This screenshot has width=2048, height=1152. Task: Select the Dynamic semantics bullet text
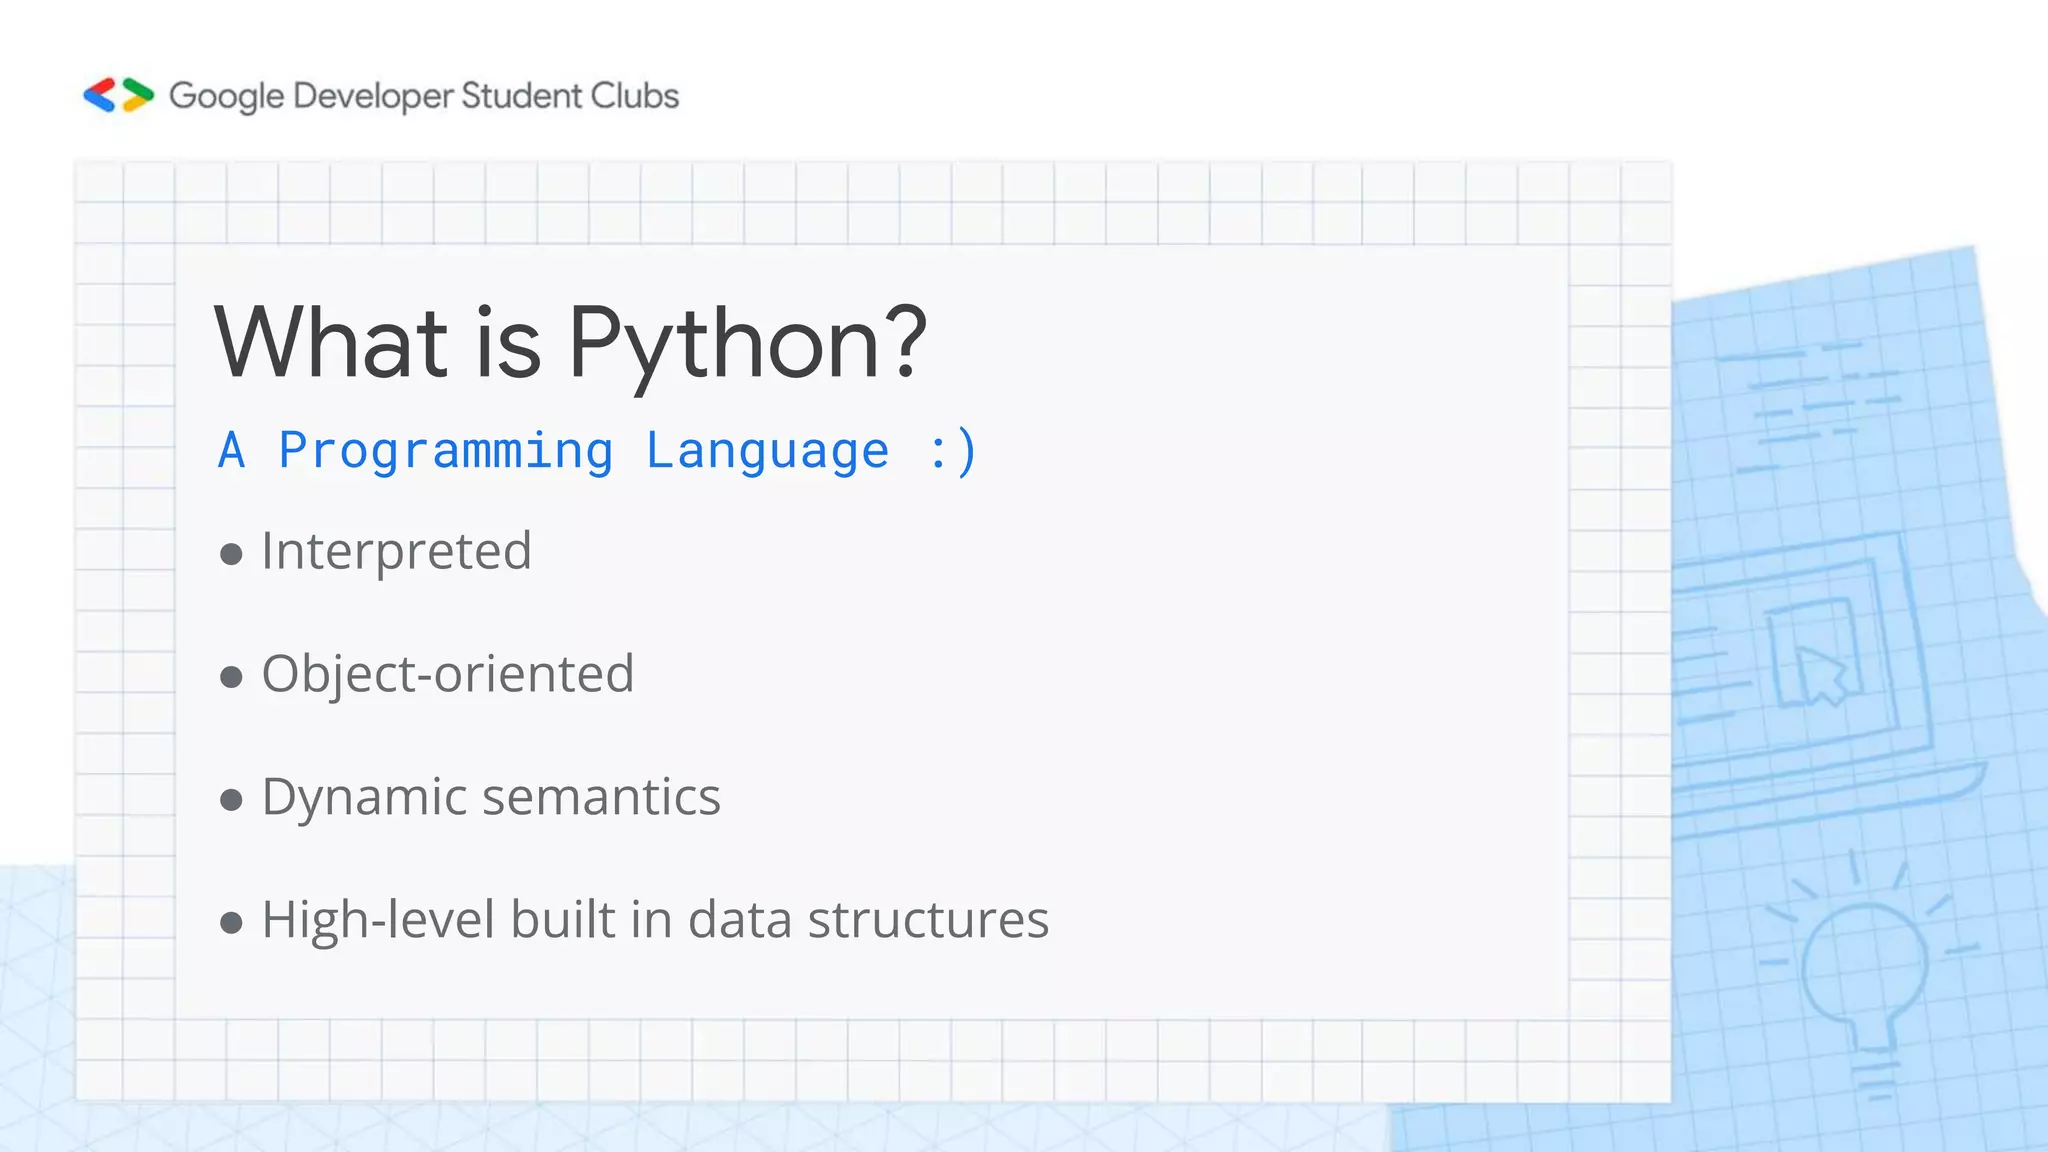click(x=490, y=797)
